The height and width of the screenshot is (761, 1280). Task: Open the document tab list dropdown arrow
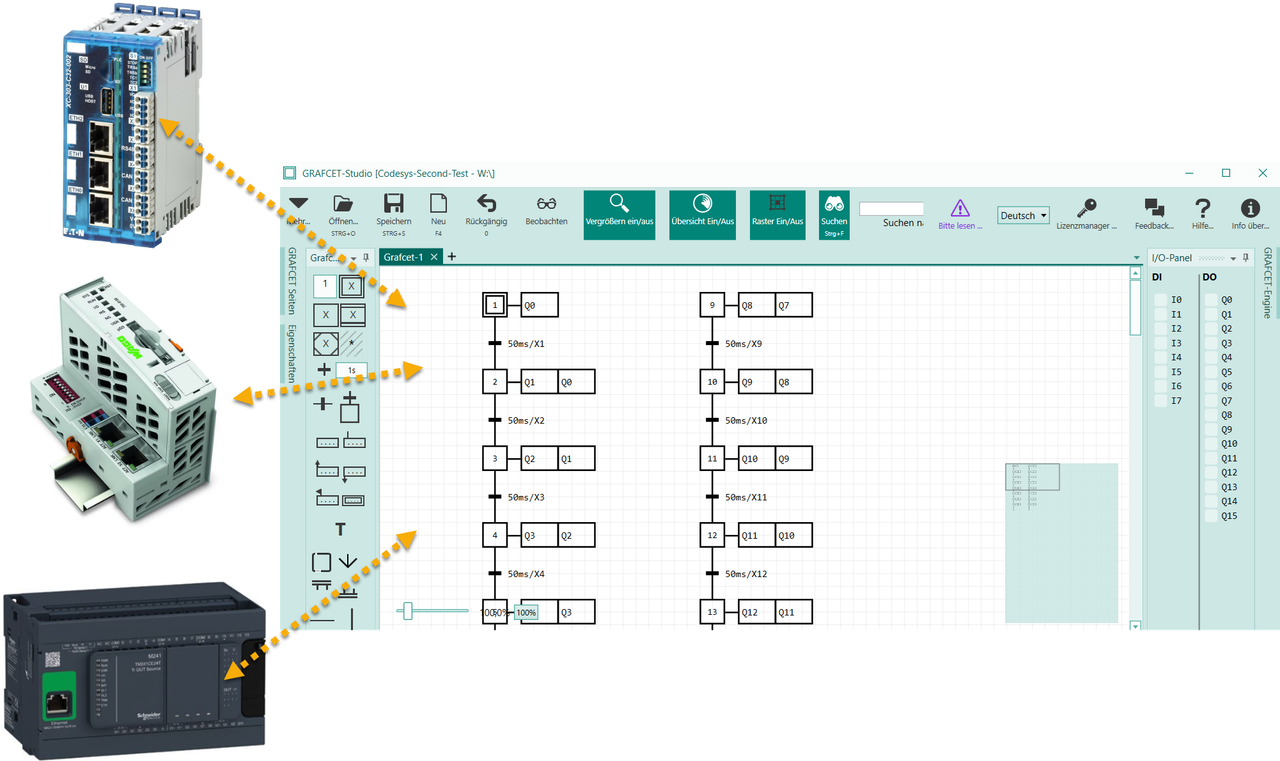[1137, 258]
